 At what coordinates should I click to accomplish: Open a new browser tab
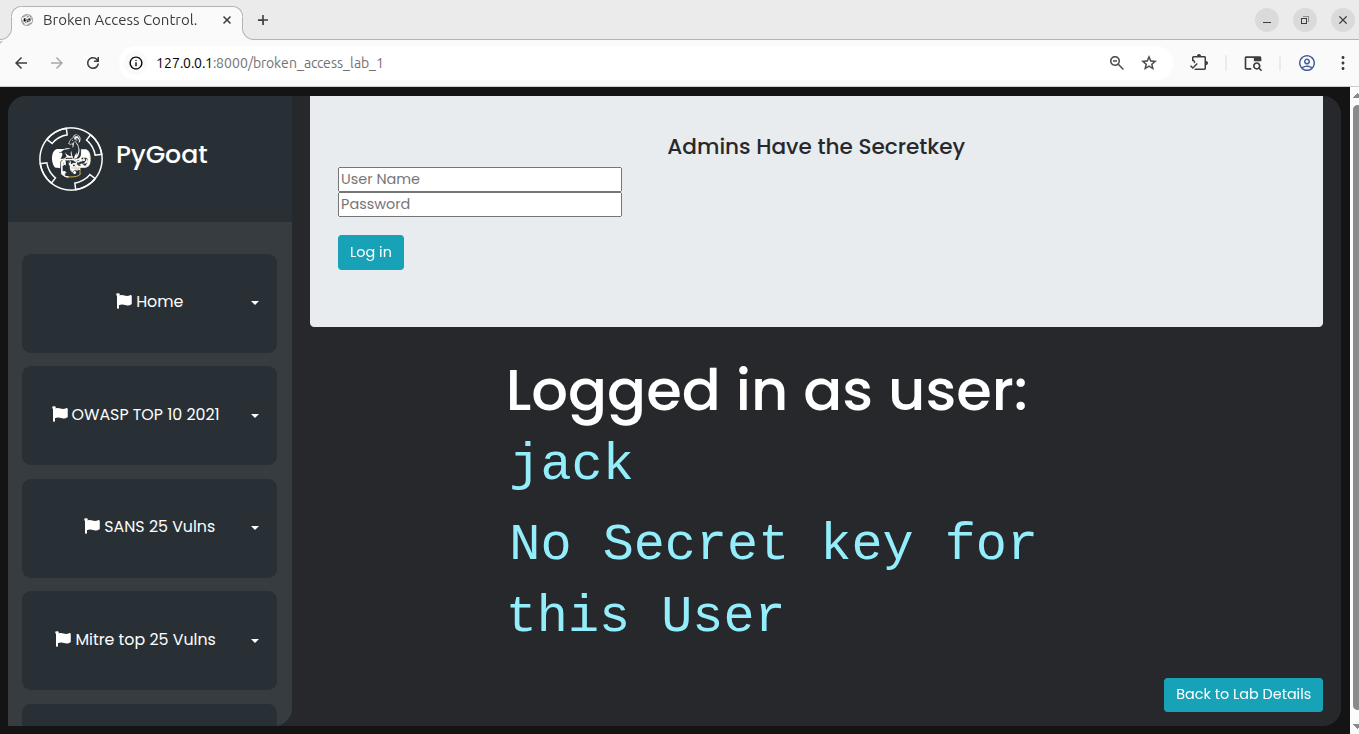[x=263, y=20]
